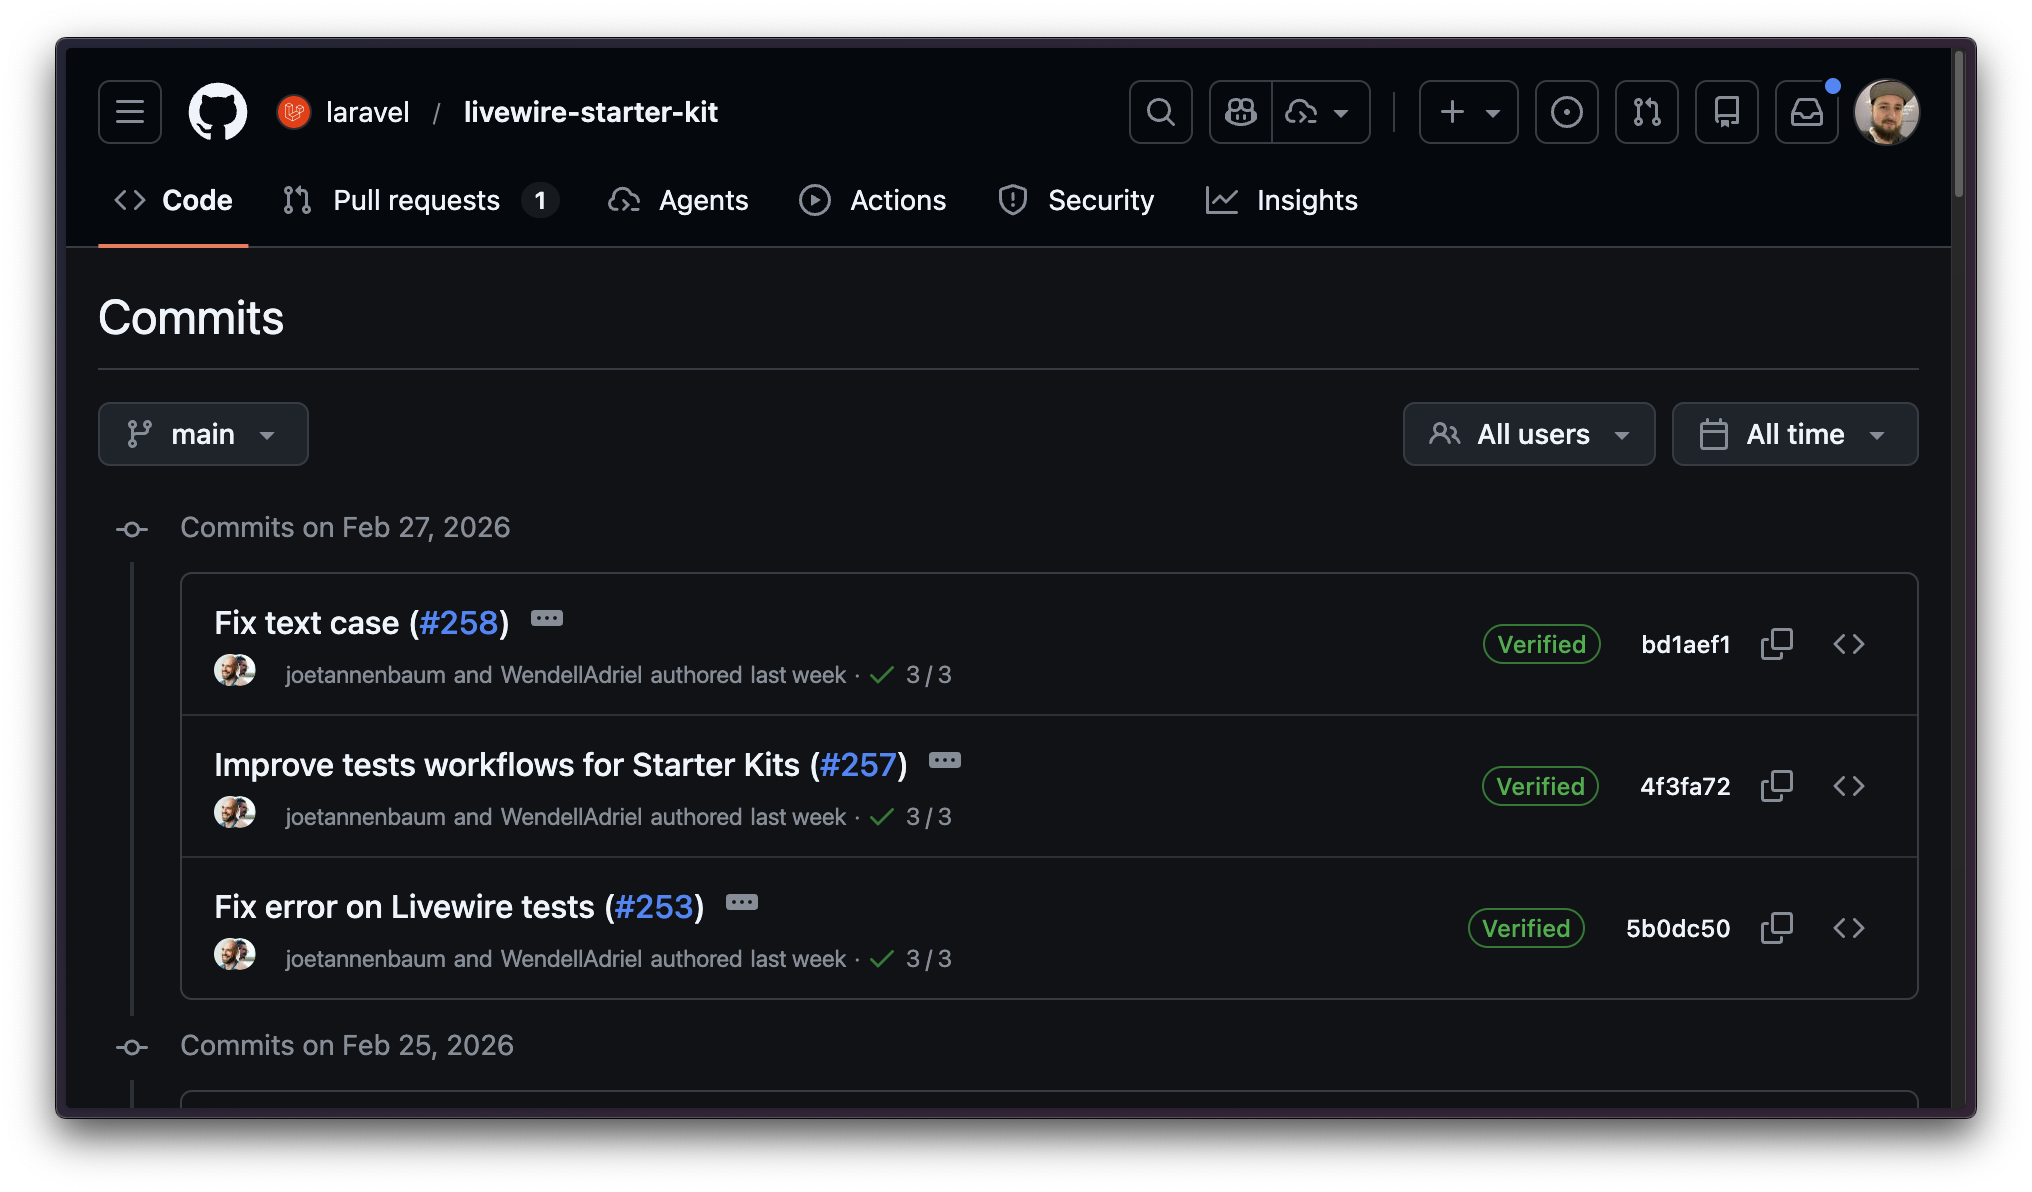Open pull request #253 link

coord(654,907)
